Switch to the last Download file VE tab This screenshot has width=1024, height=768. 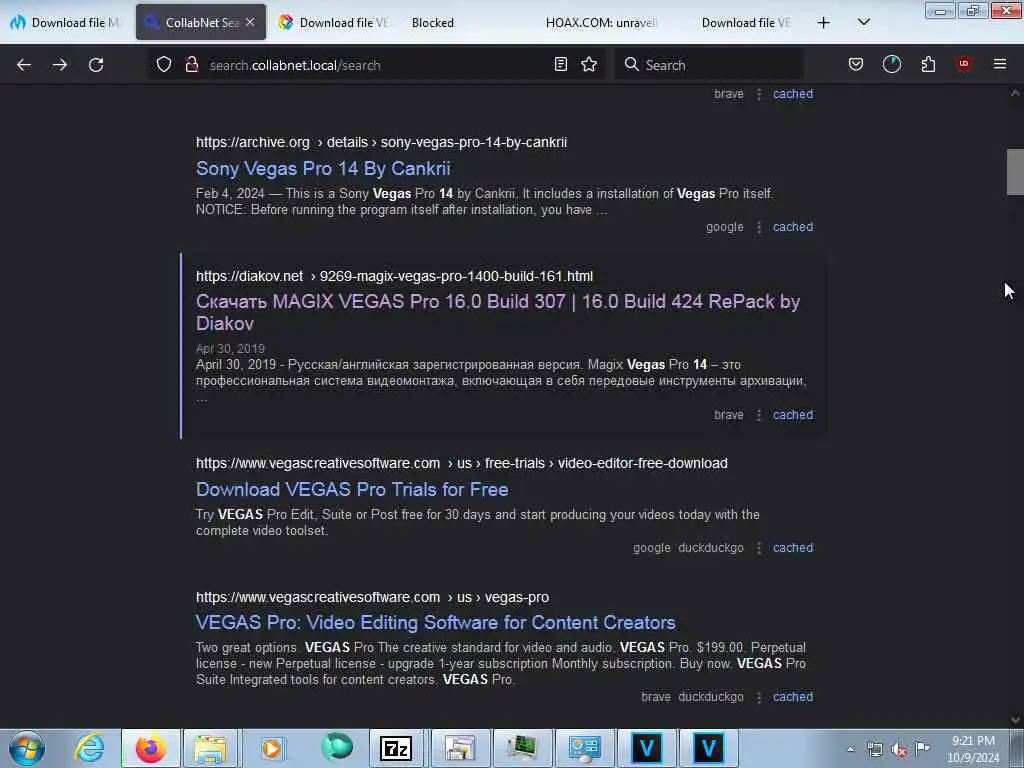pyautogui.click(x=744, y=22)
